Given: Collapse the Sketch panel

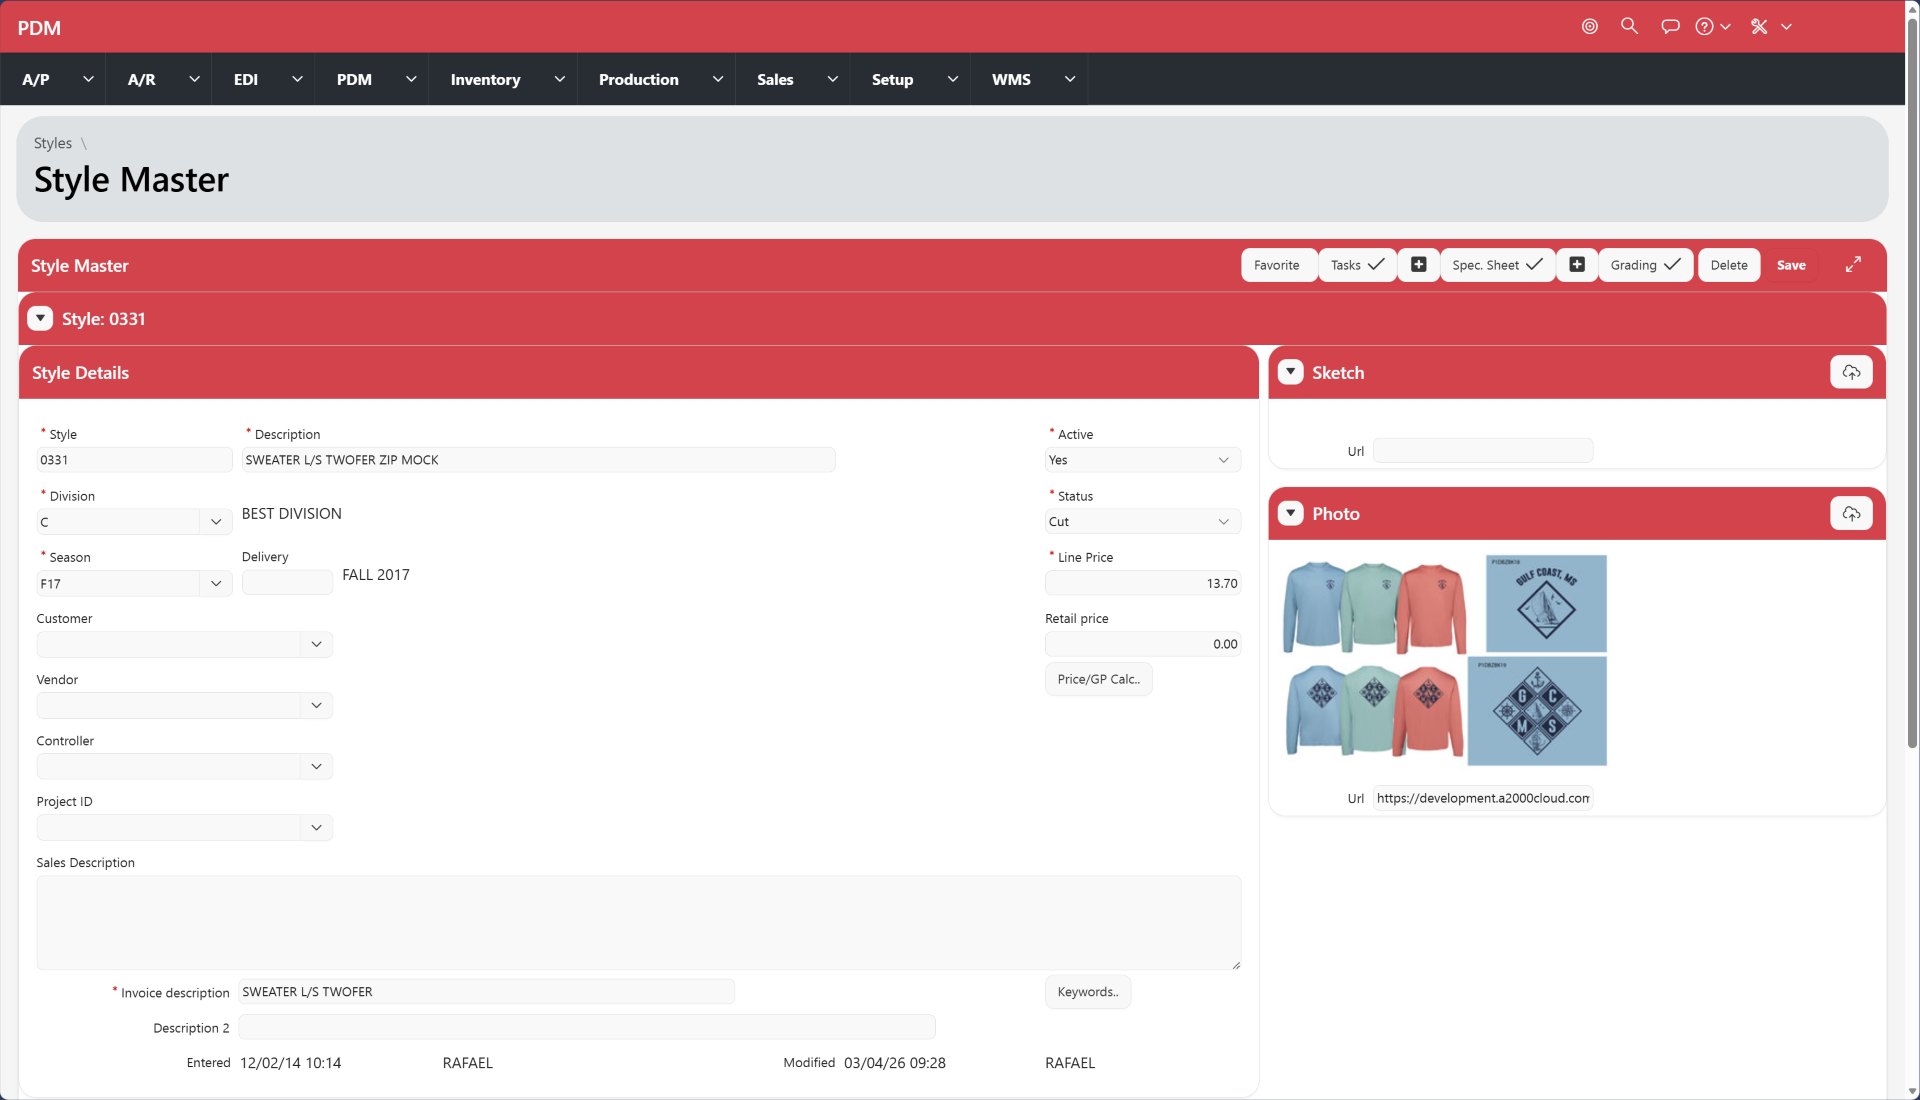Looking at the screenshot, I should pyautogui.click(x=1291, y=372).
